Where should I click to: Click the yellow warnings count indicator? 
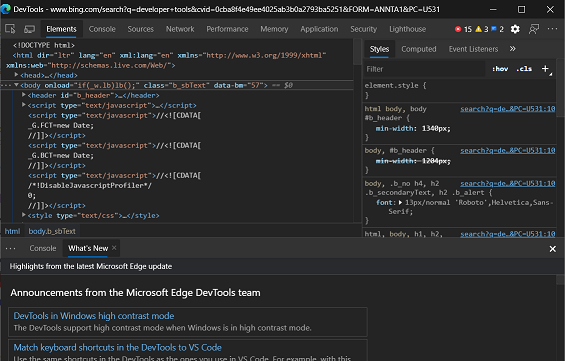[x=482, y=29]
